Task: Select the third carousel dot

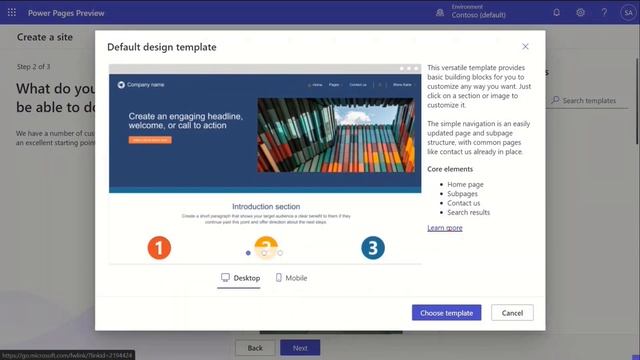Action: click(280, 253)
